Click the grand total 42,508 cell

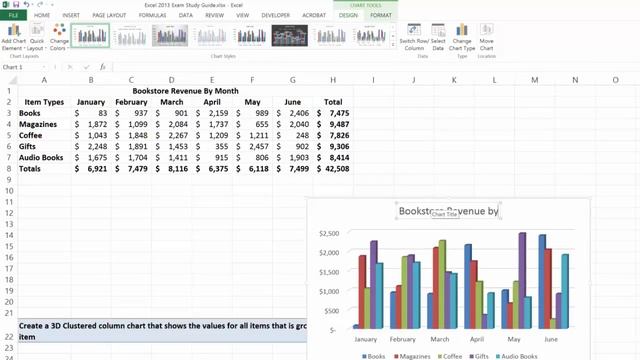(333, 169)
